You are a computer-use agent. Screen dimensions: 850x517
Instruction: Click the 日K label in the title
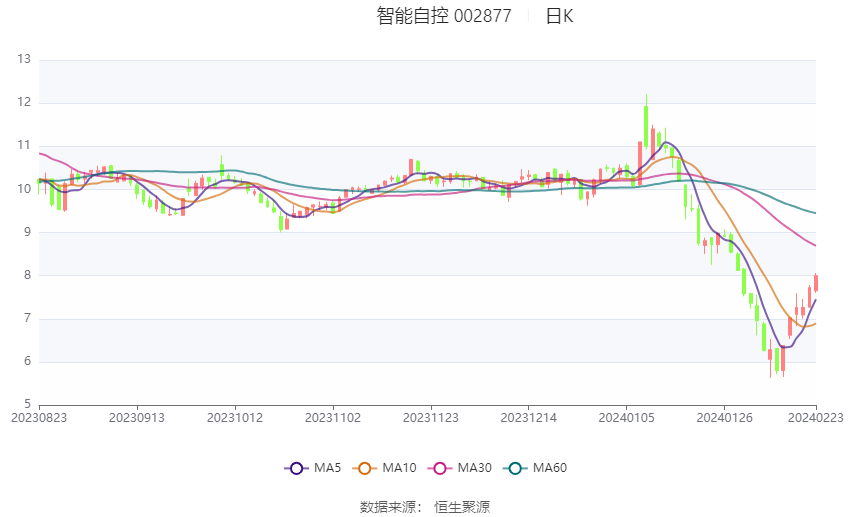click(x=559, y=16)
